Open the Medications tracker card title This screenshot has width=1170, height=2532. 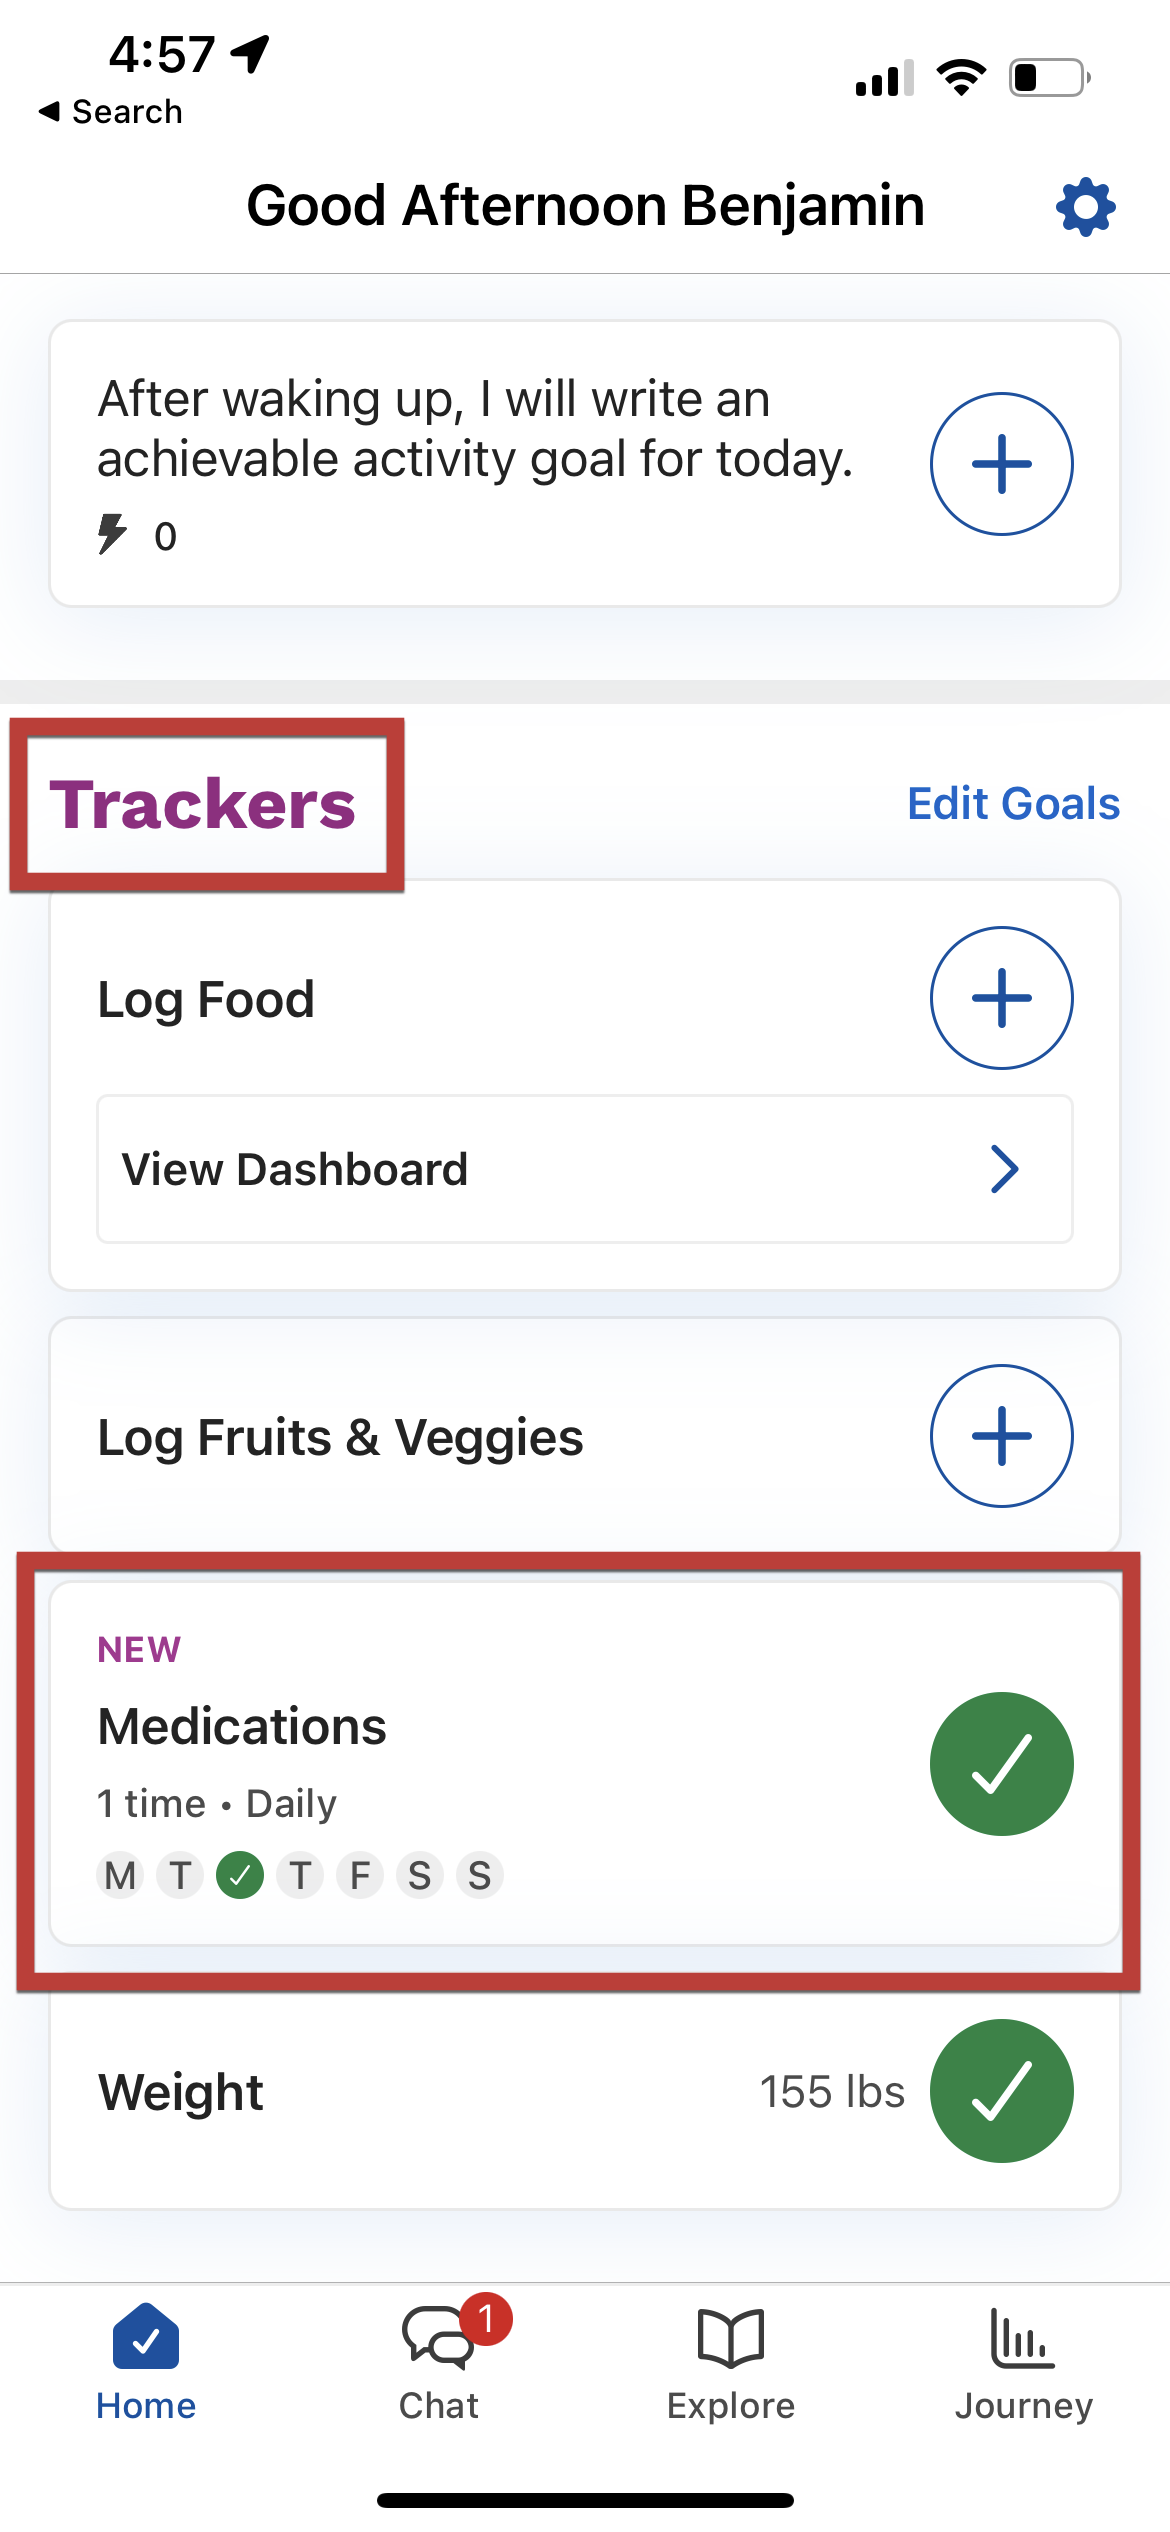(x=242, y=1726)
